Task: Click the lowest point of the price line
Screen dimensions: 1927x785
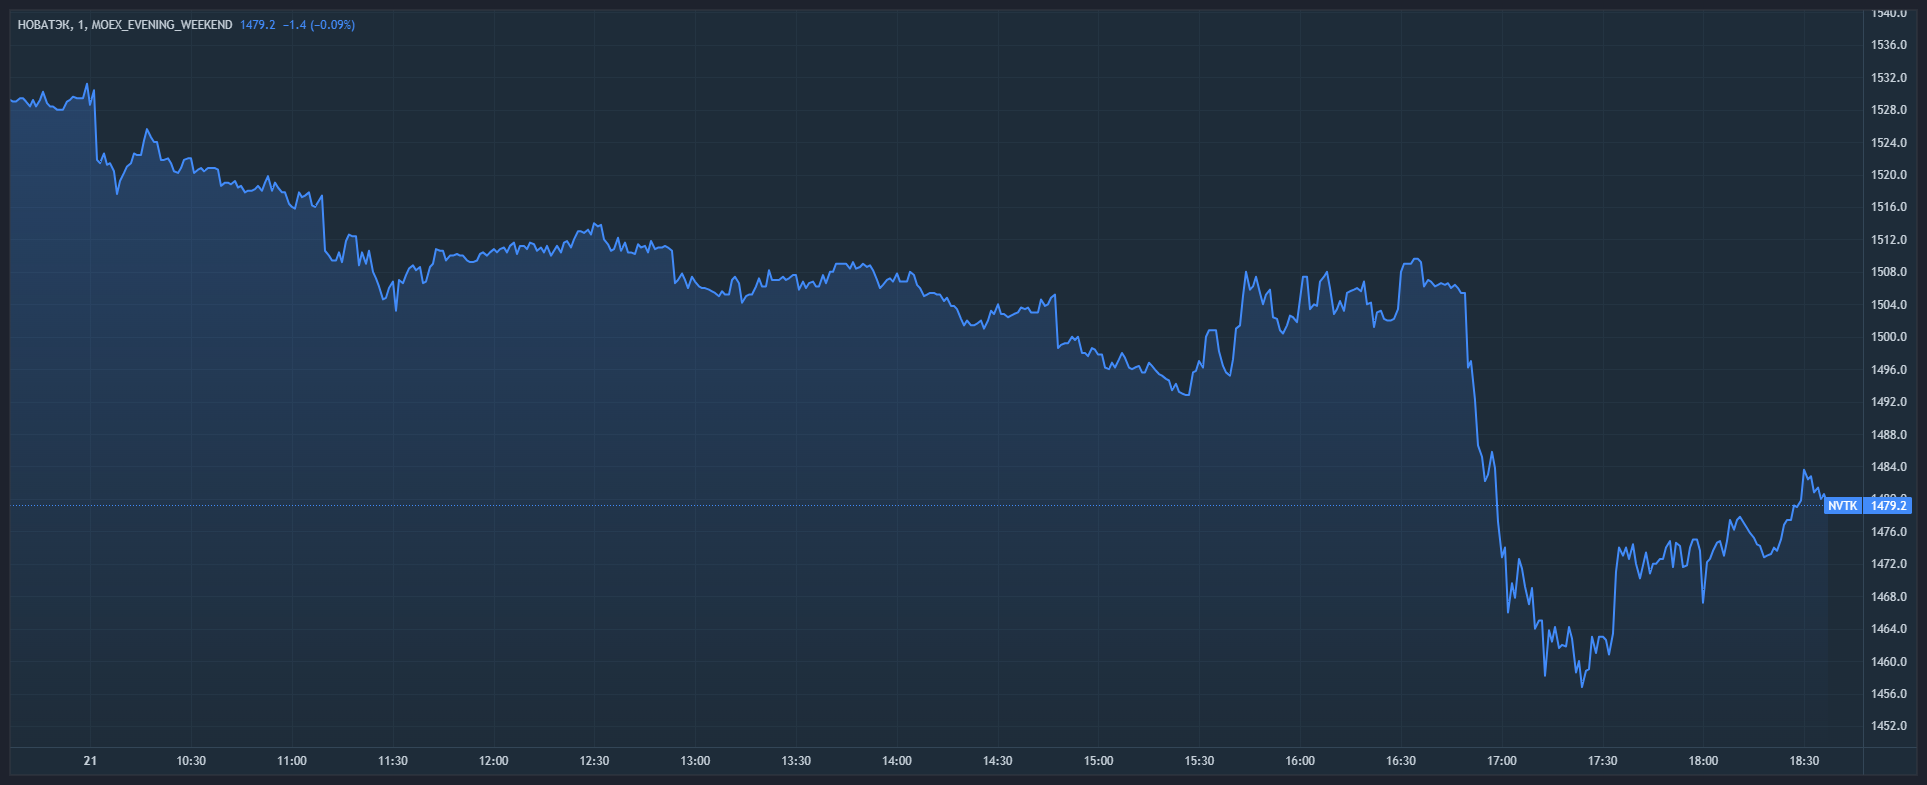Action: click(x=1582, y=687)
